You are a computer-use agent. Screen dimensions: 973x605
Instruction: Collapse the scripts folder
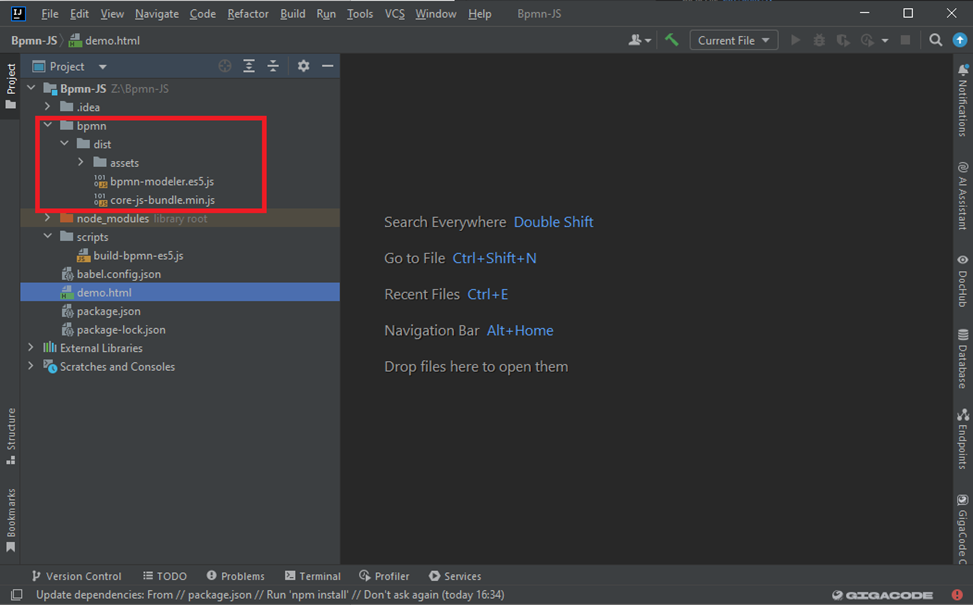click(48, 236)
